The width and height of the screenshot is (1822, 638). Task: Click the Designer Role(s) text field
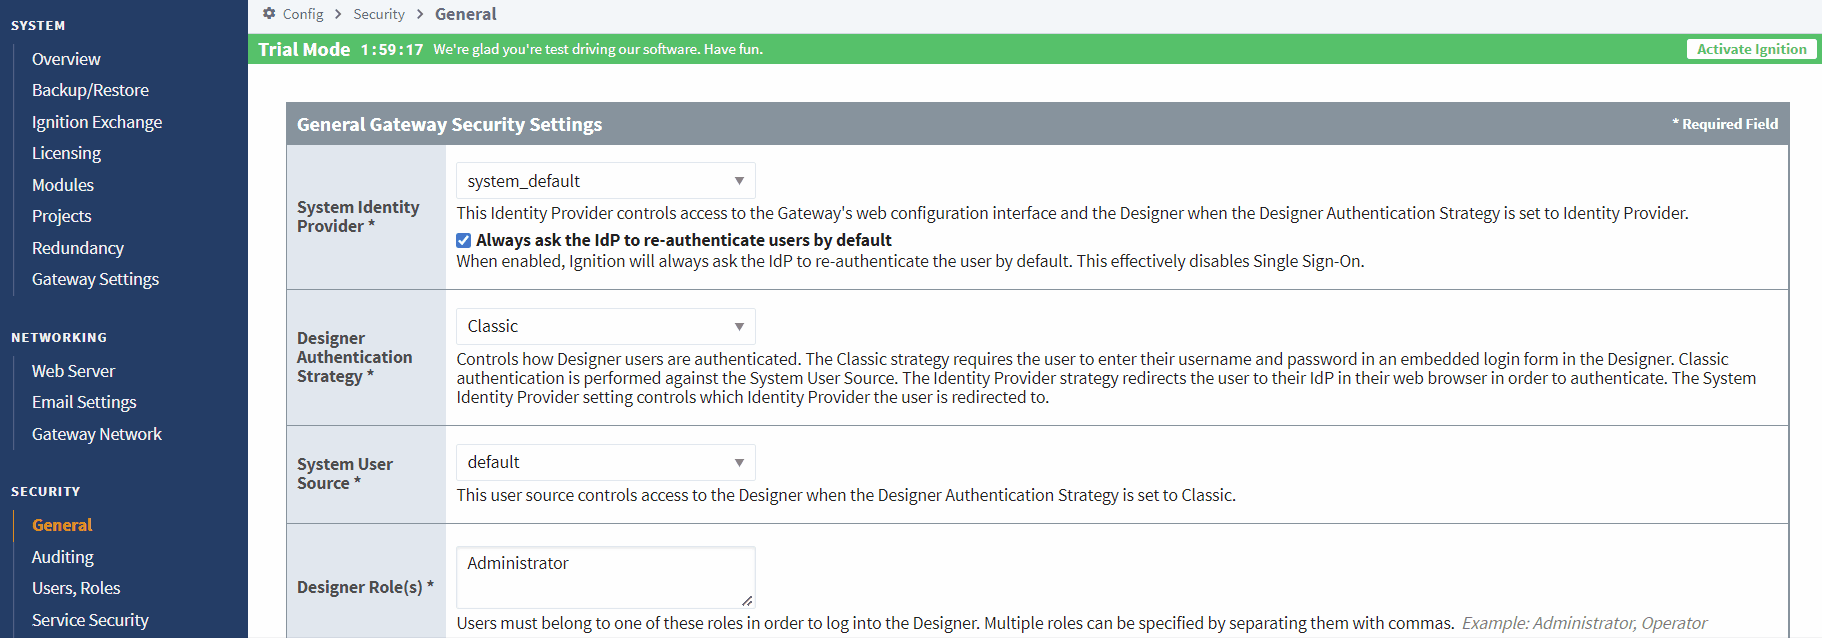coord(606,577)
